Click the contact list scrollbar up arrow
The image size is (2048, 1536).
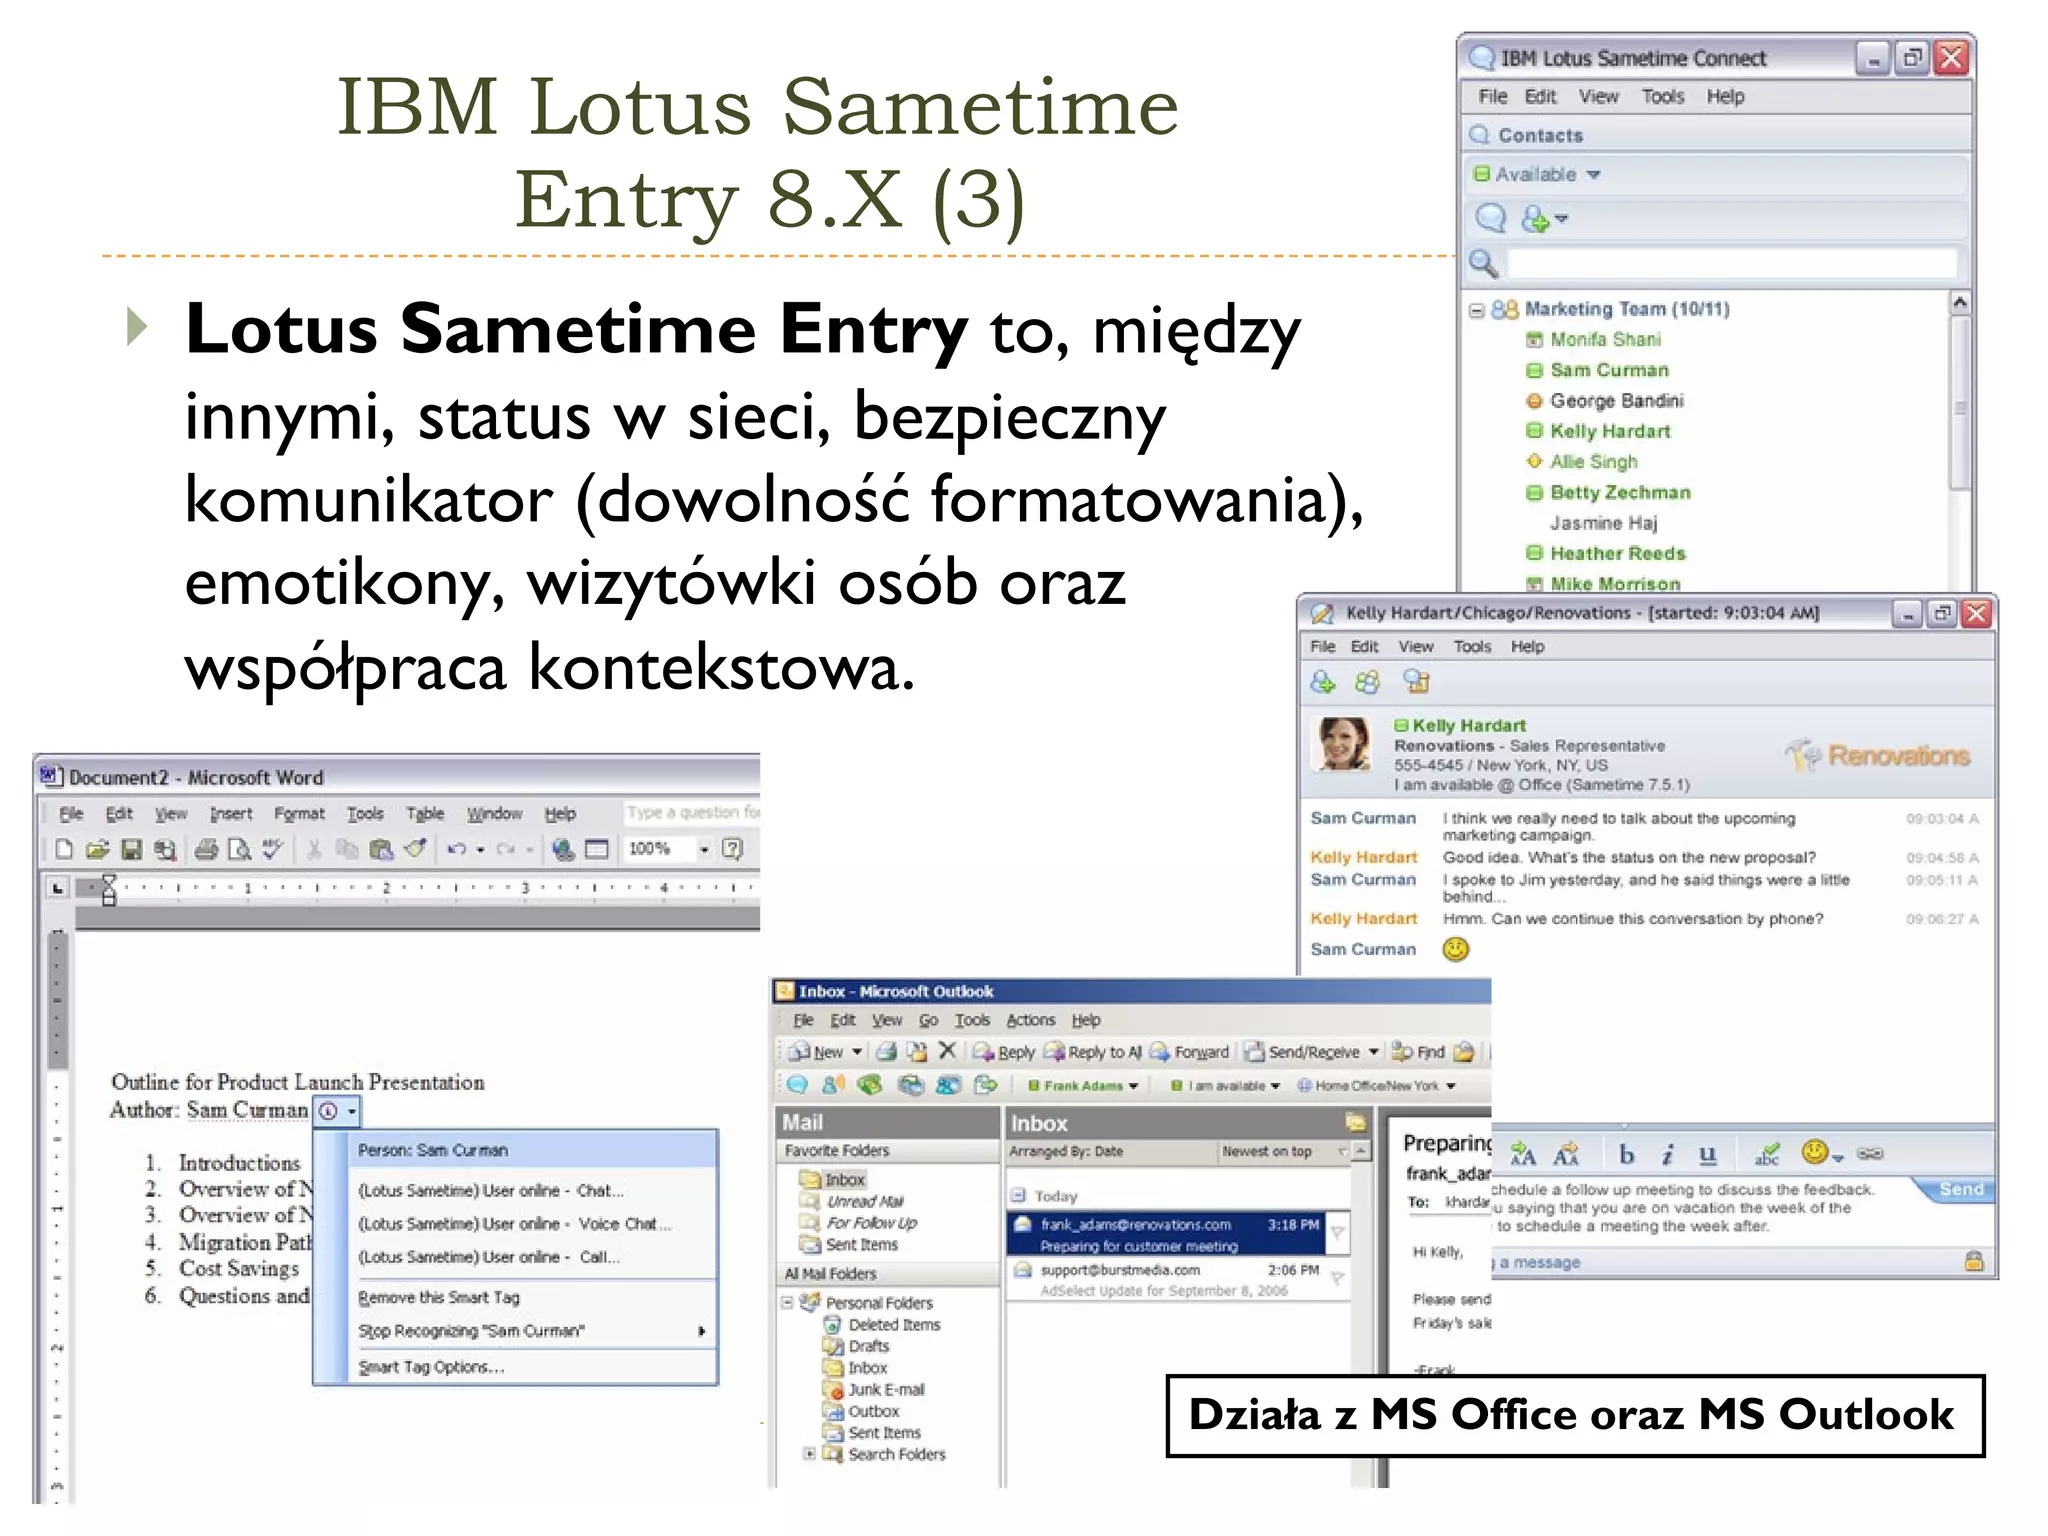tap(1960, 302)
